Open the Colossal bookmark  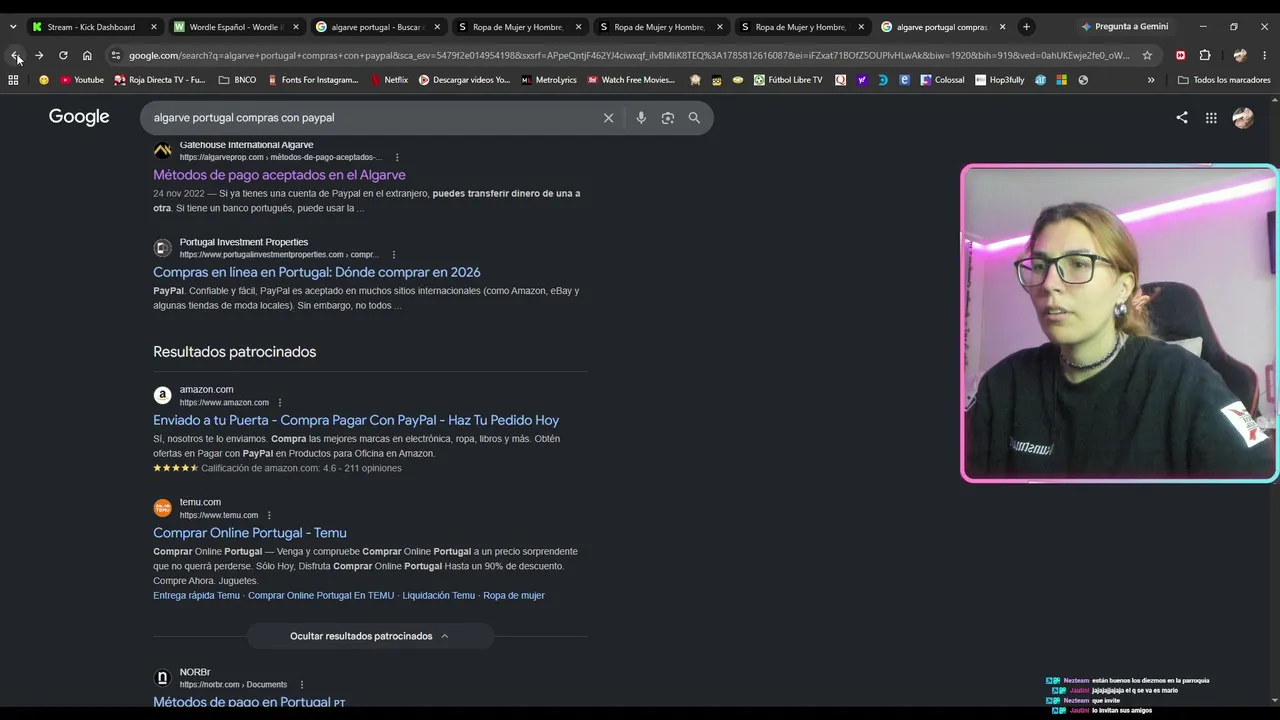click(942, 80)
